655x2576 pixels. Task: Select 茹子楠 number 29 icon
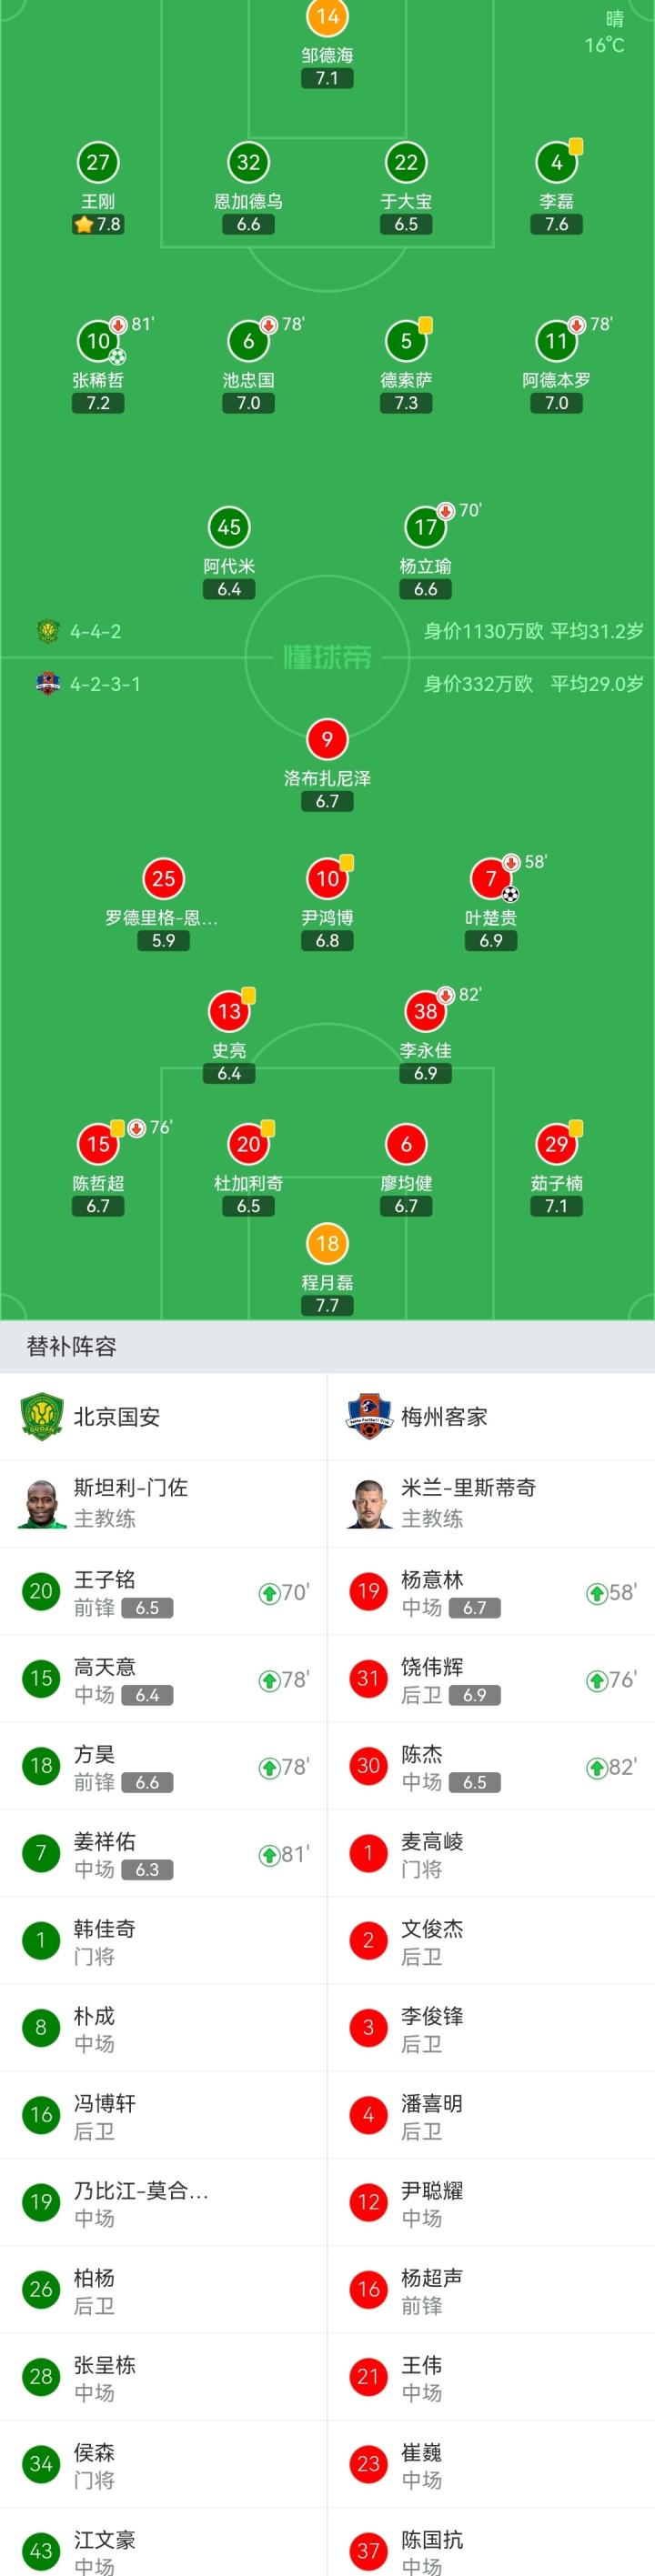[556, 1145]
